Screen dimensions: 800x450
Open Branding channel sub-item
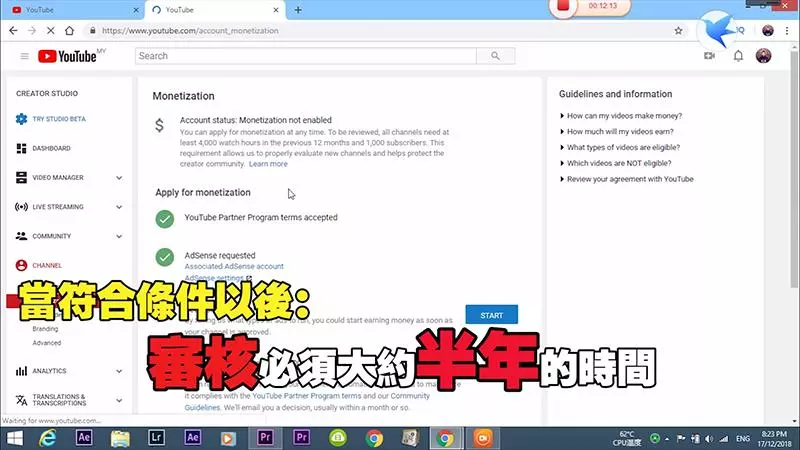[x=45, y=329]
